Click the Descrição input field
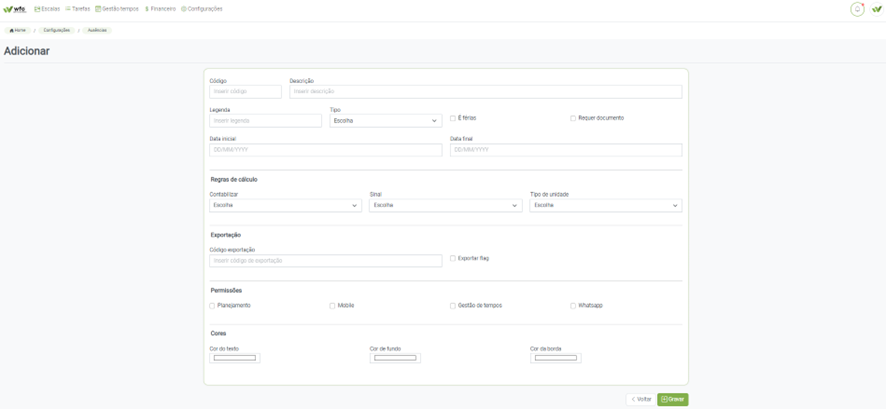 485,92
